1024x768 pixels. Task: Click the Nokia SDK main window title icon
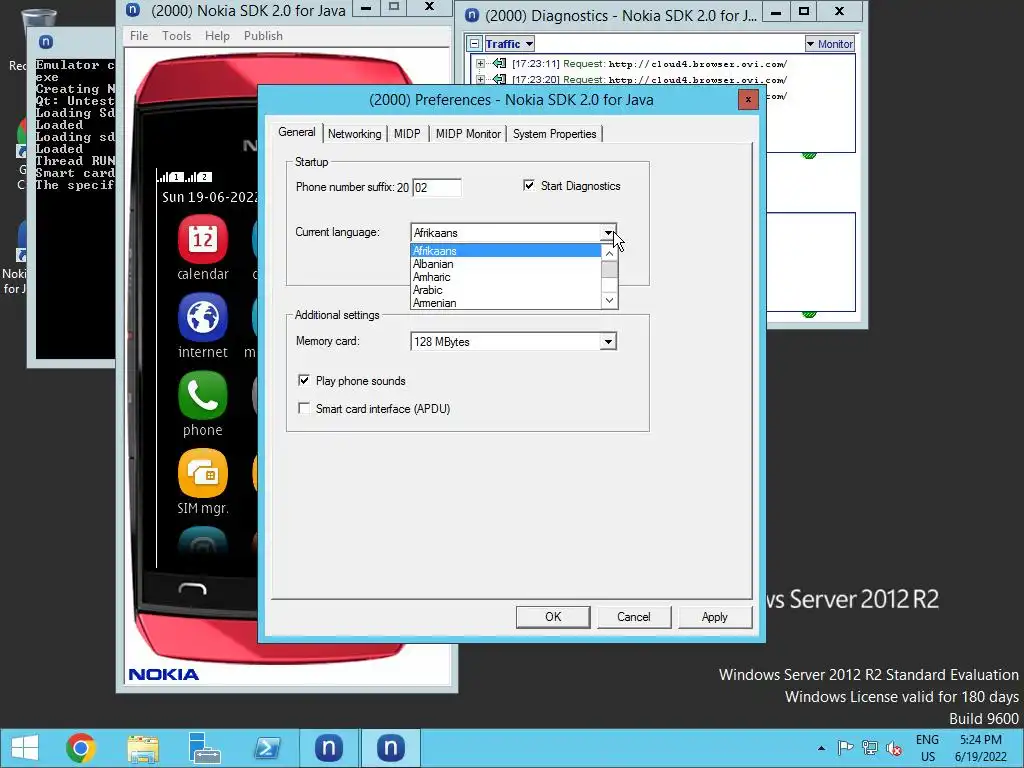tap(133, 10)
